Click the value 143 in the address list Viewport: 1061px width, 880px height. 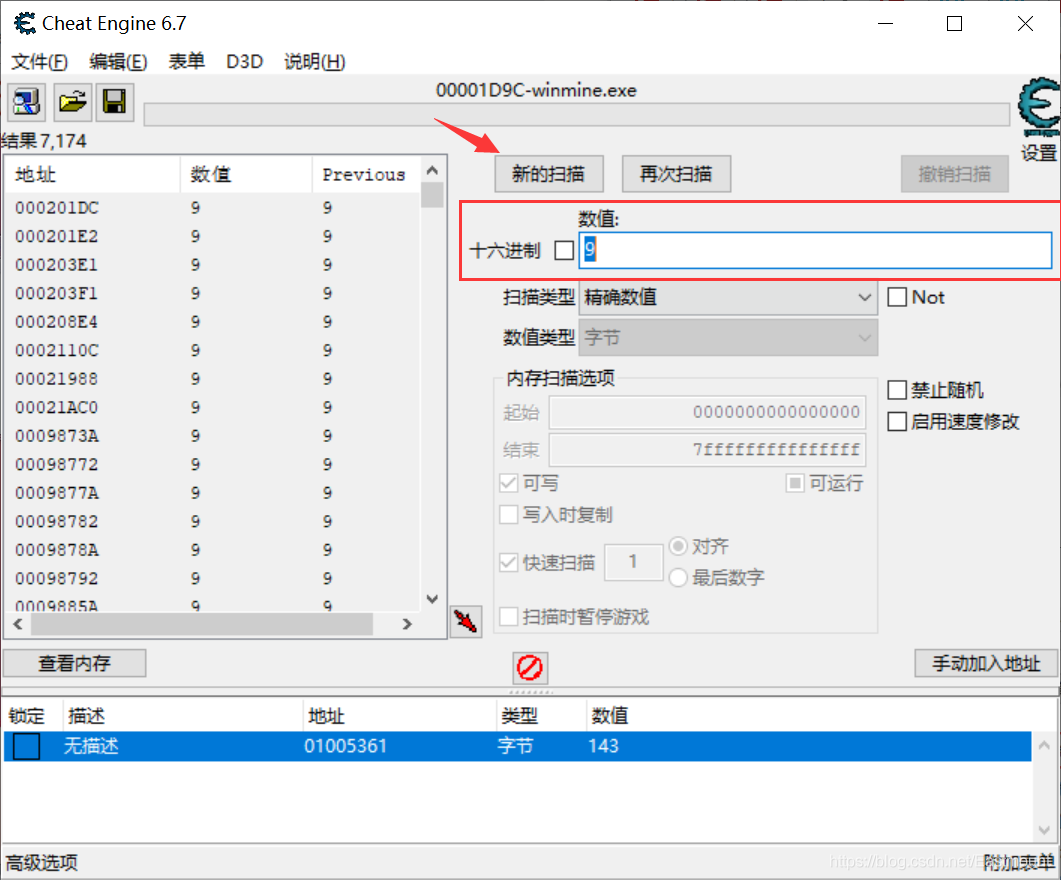pyautogui.click(x=604, y=746)
